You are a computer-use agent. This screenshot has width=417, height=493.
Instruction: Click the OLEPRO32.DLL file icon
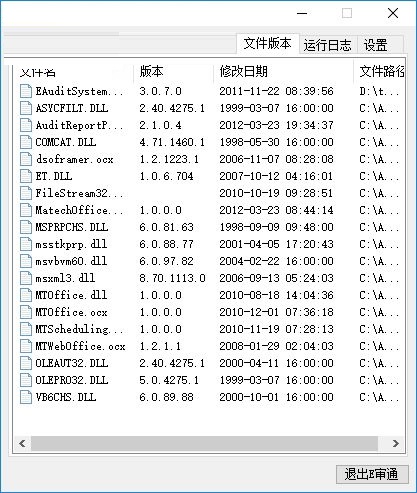[x=26, y=380]
